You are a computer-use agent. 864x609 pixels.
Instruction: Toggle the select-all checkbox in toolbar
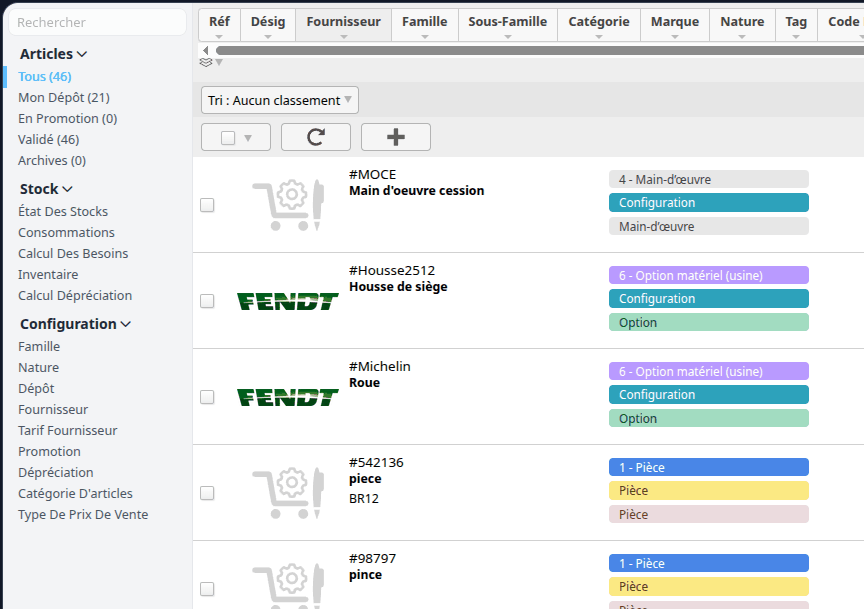coord(228,138)
